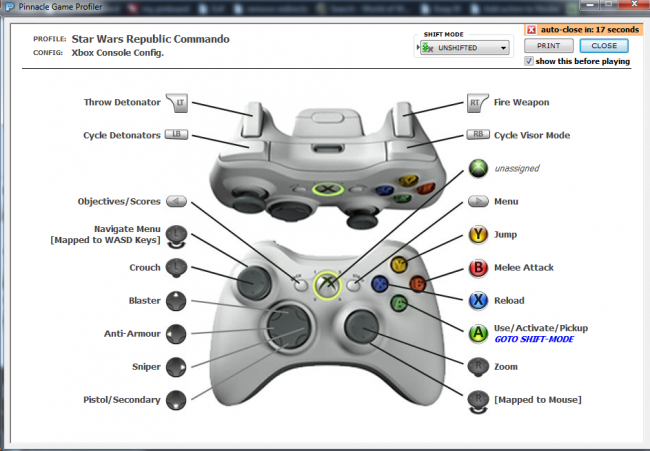This screenshot has width=650, height=451.
Task: Click the 'Pistol/Secondary' label
Action: tap(122, 400)
